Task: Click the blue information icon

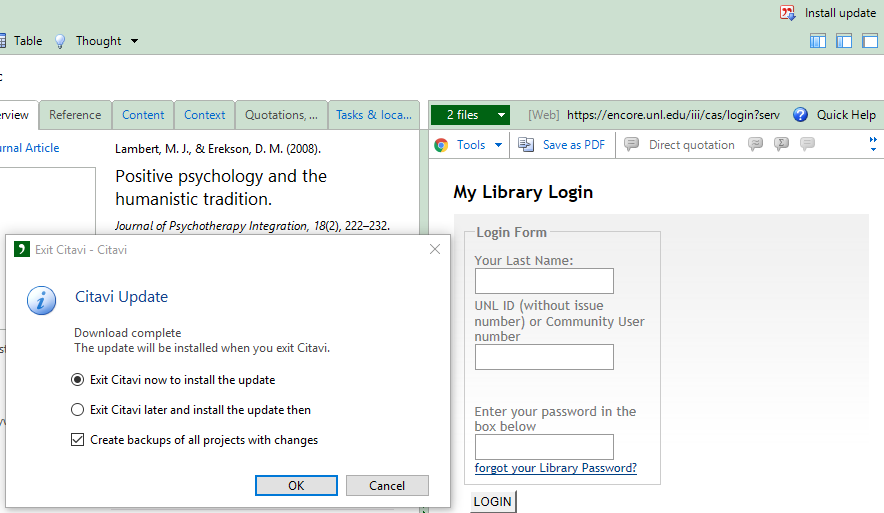Action: (41, 300)
